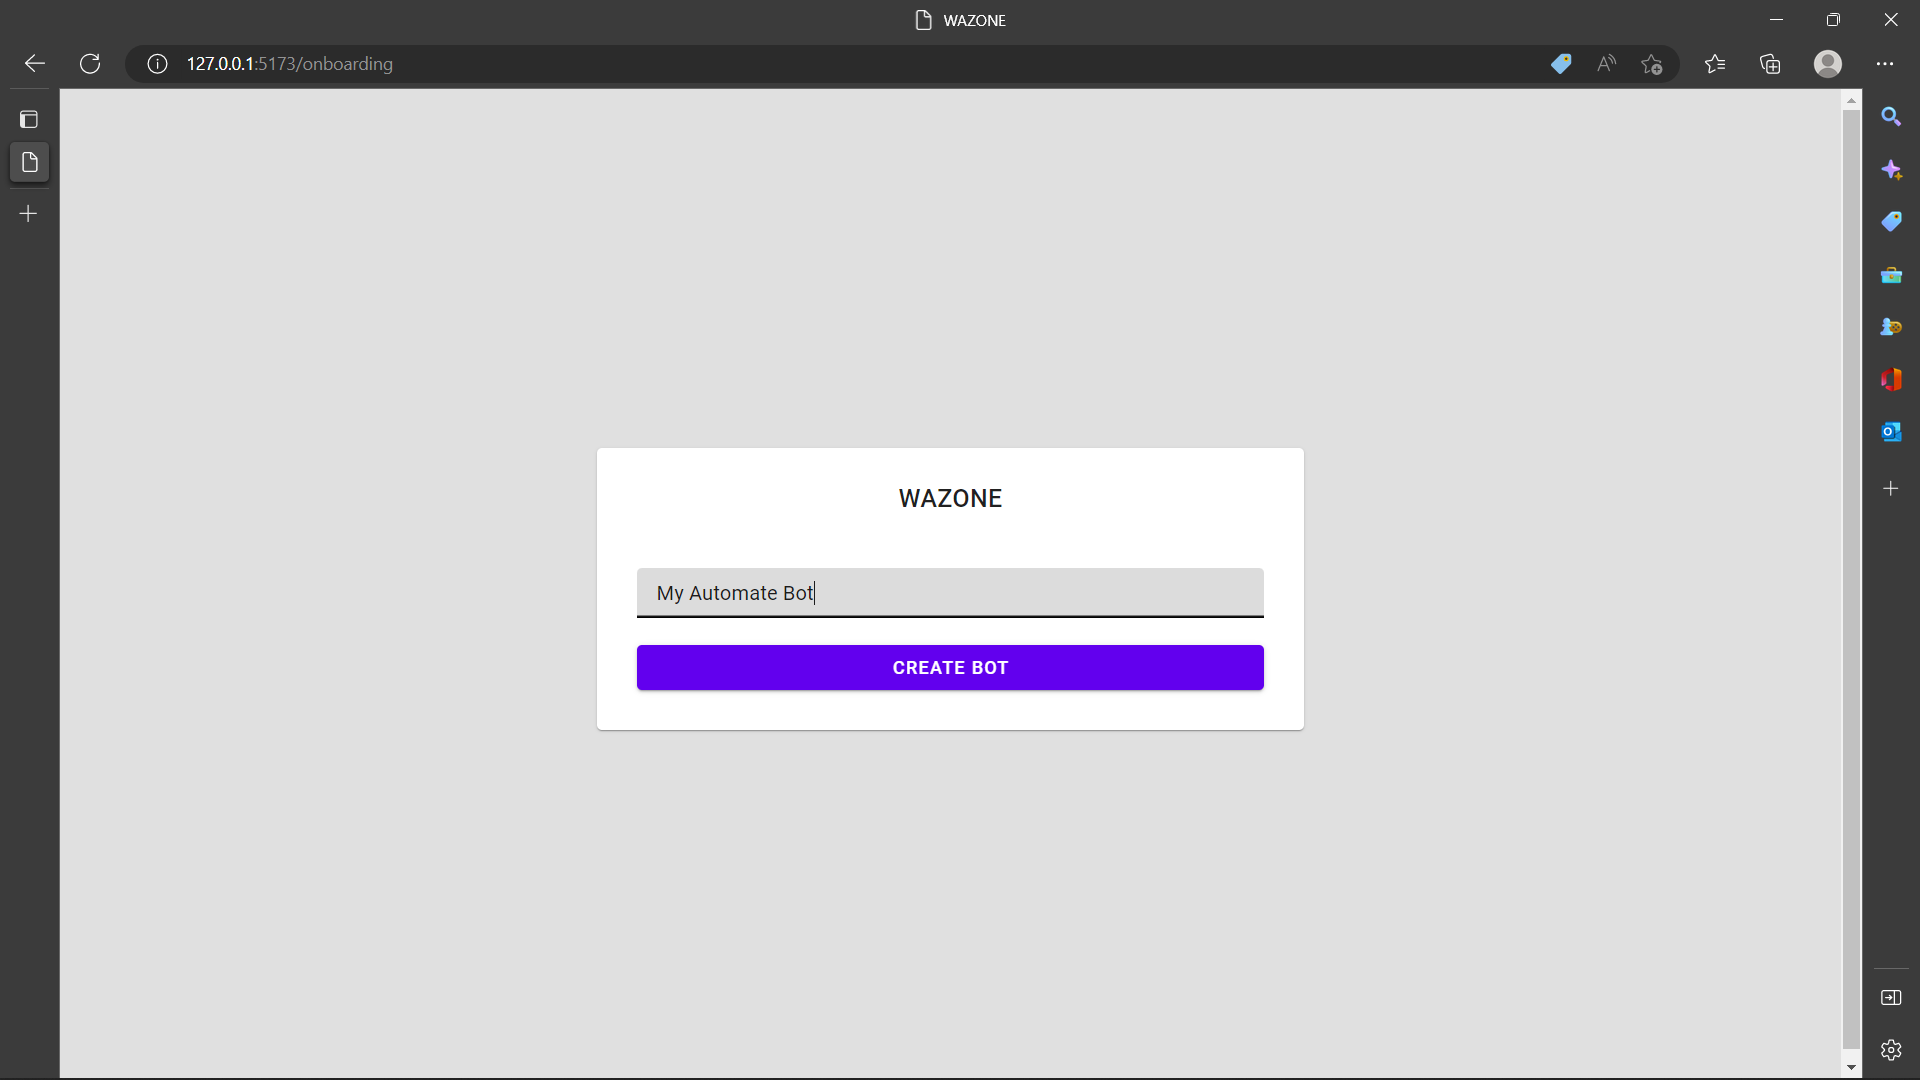Open Collections panel
Screen dimensions: 1920x1080
click(x=1770, y=64)
